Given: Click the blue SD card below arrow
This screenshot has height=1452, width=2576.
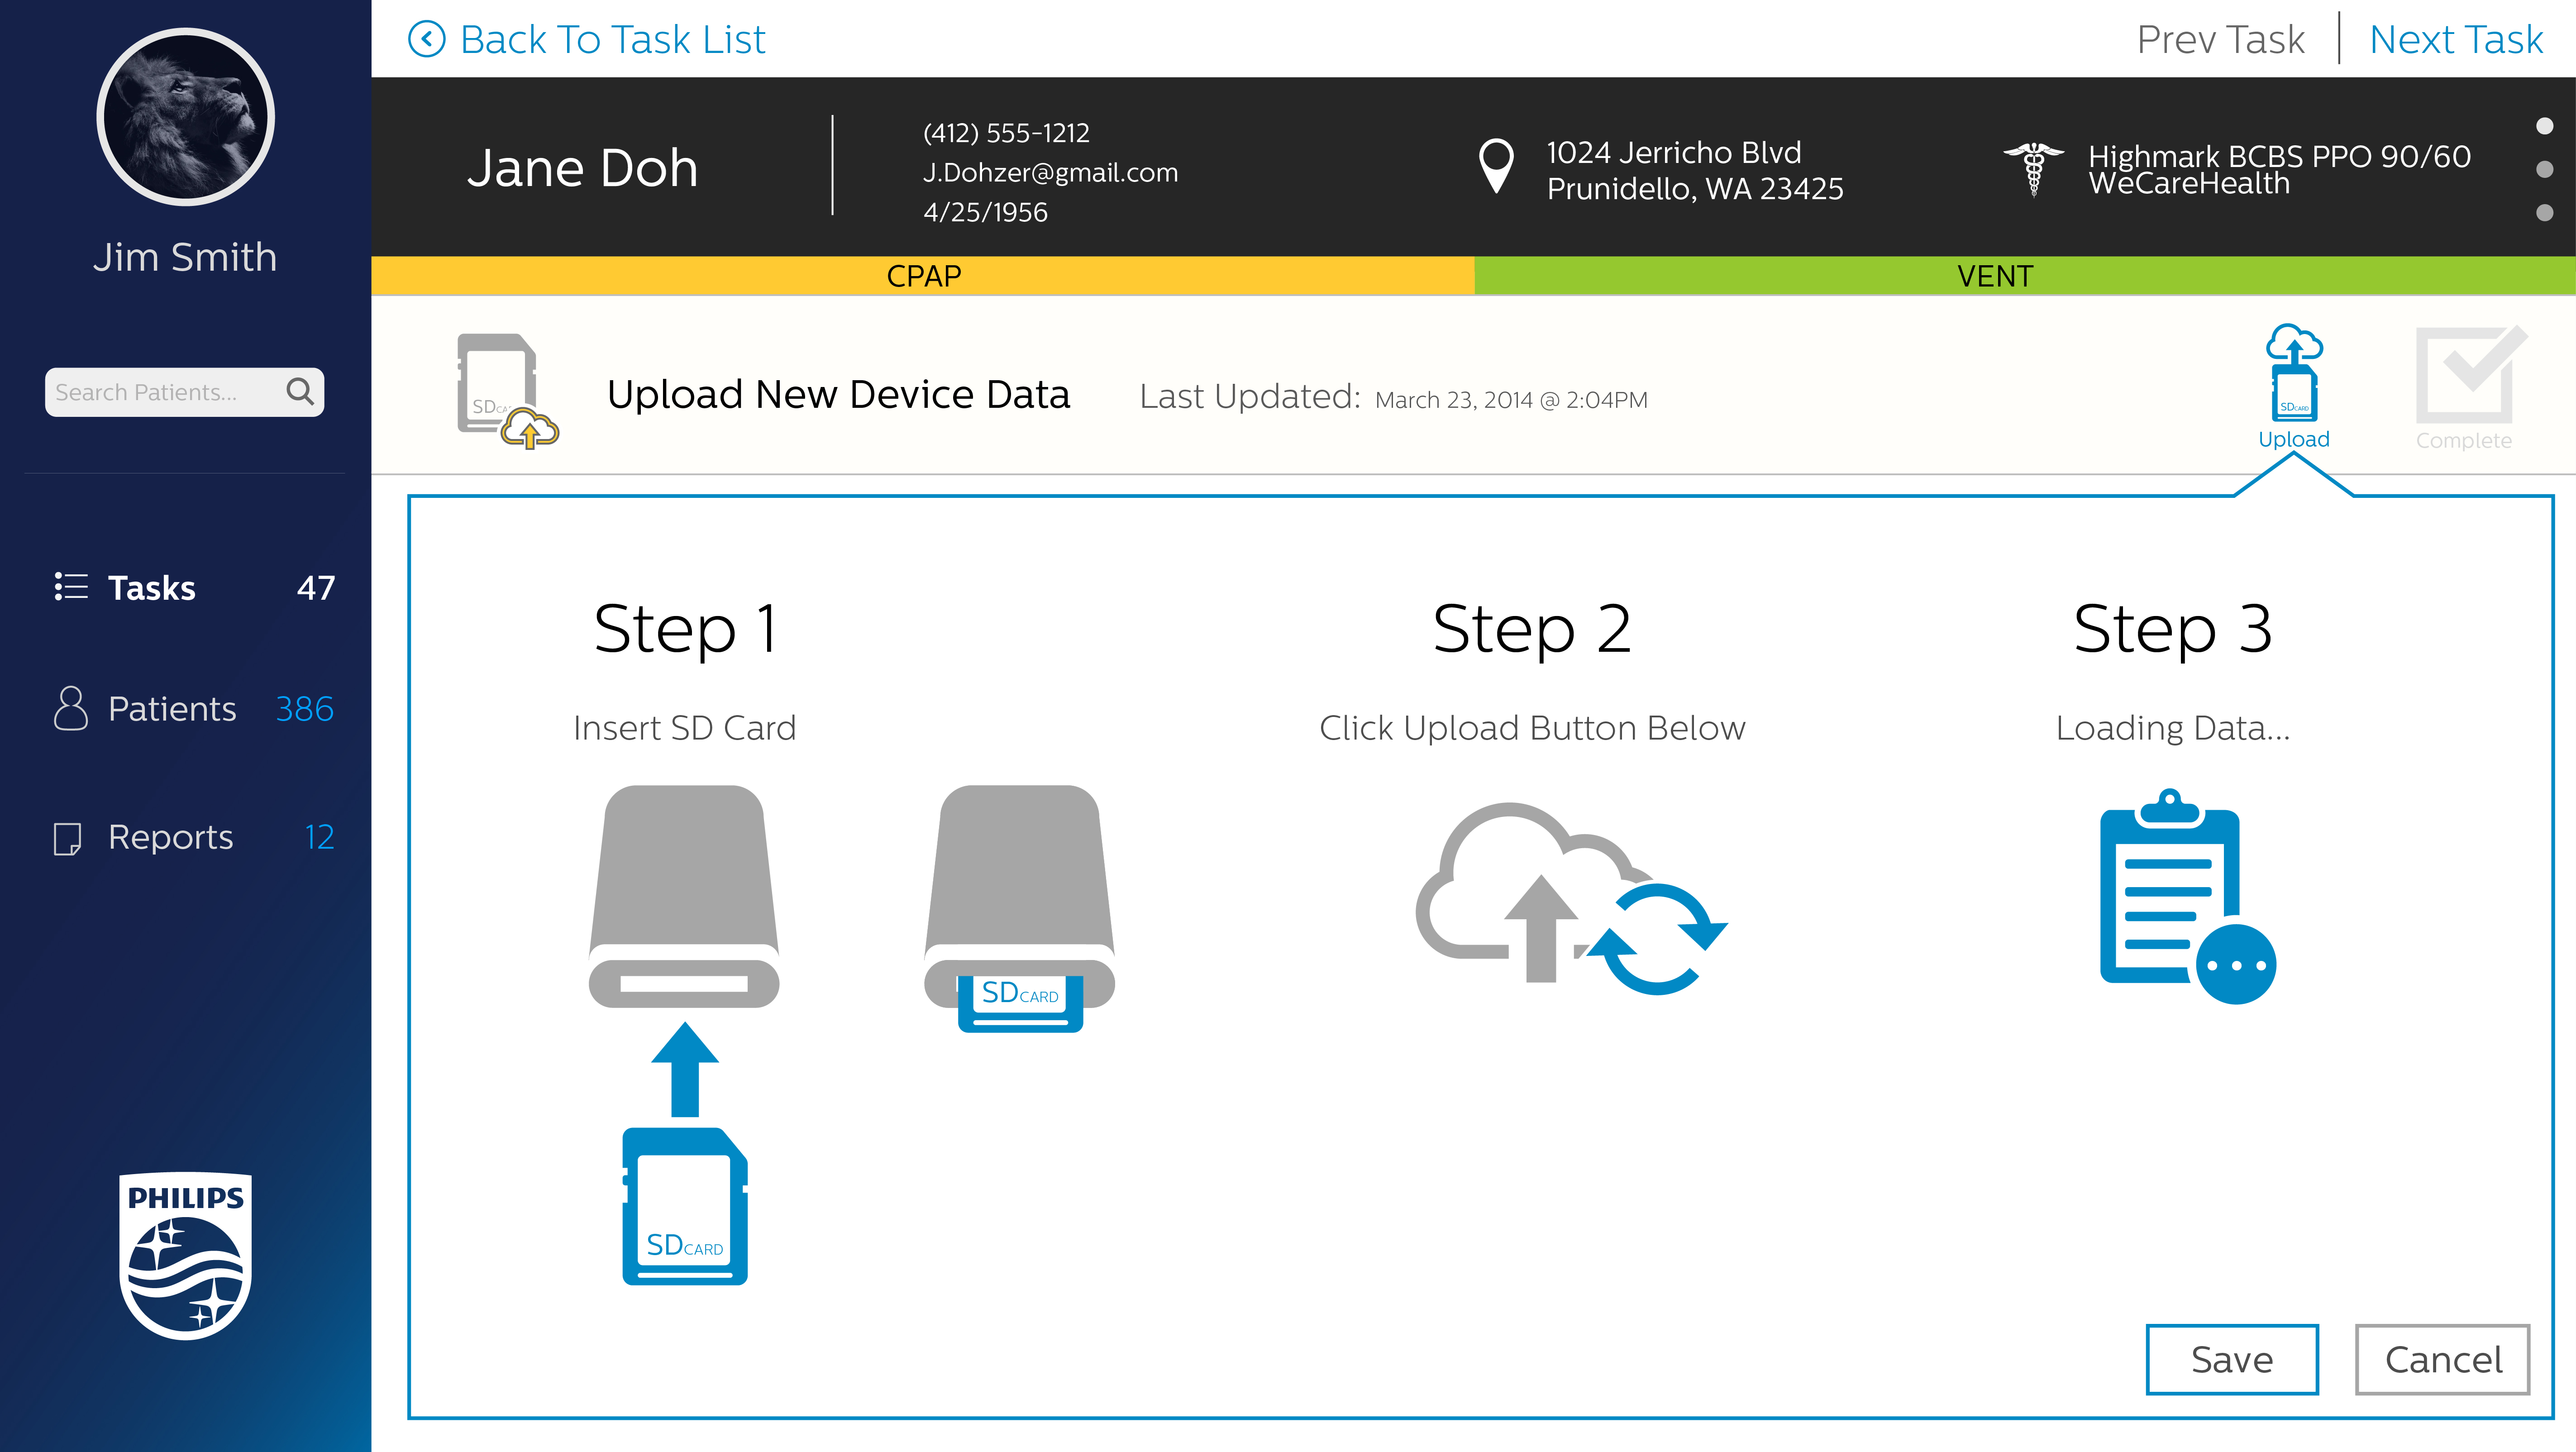Looking at the screenshot, I should 685,1207.
